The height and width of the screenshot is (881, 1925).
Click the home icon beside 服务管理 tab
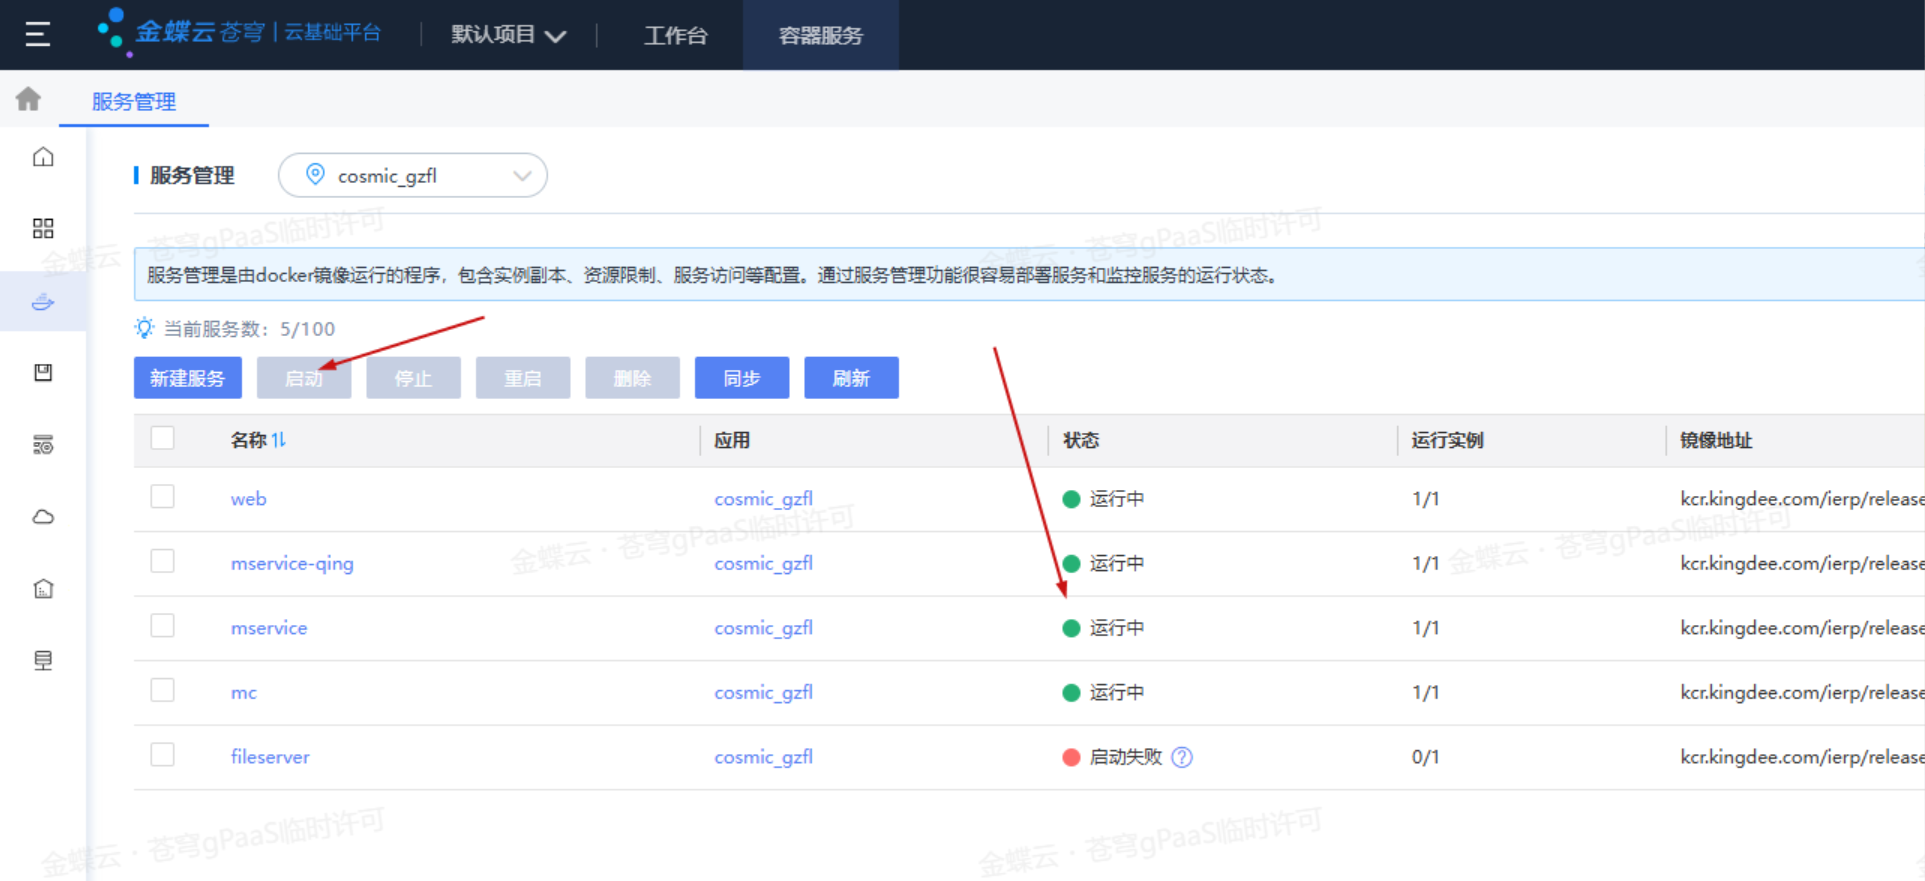[x=29, y=99]
